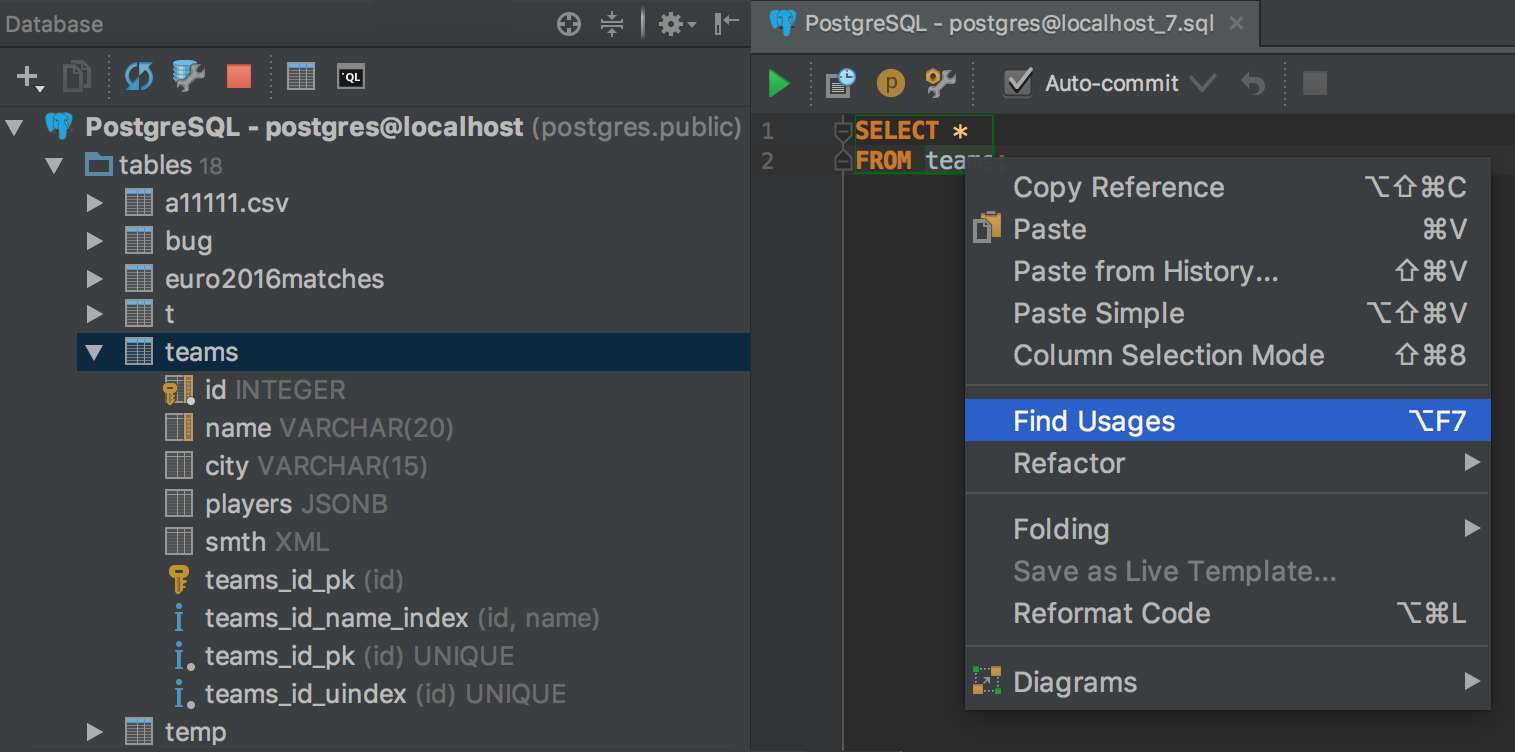Click the red Disconnect stop icon
1515x752 pixels.
tap(239, 77)
